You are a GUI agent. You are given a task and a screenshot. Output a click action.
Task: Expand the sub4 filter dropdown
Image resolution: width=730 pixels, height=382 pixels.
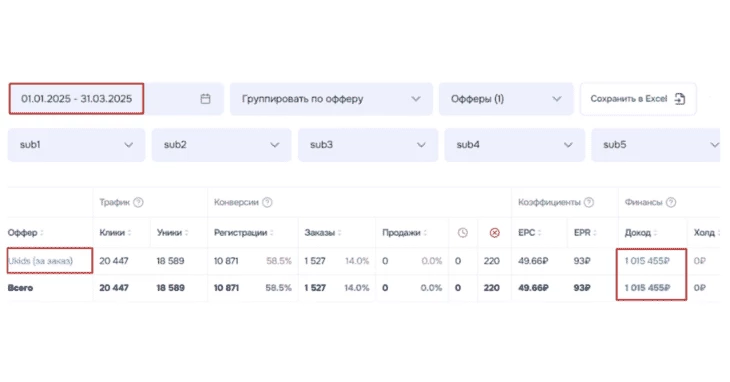tap(514, 145)
